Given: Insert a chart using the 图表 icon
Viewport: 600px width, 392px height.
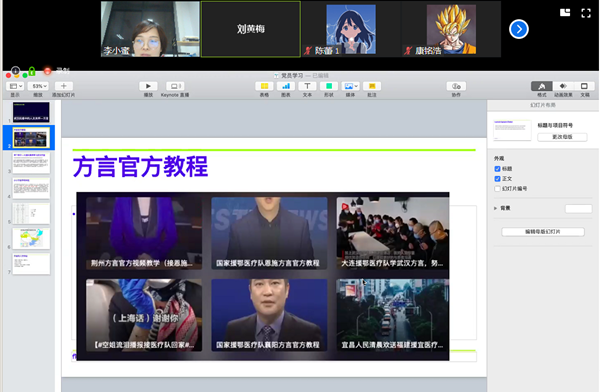Looking at the screenshot, I should tap(286, 86).
